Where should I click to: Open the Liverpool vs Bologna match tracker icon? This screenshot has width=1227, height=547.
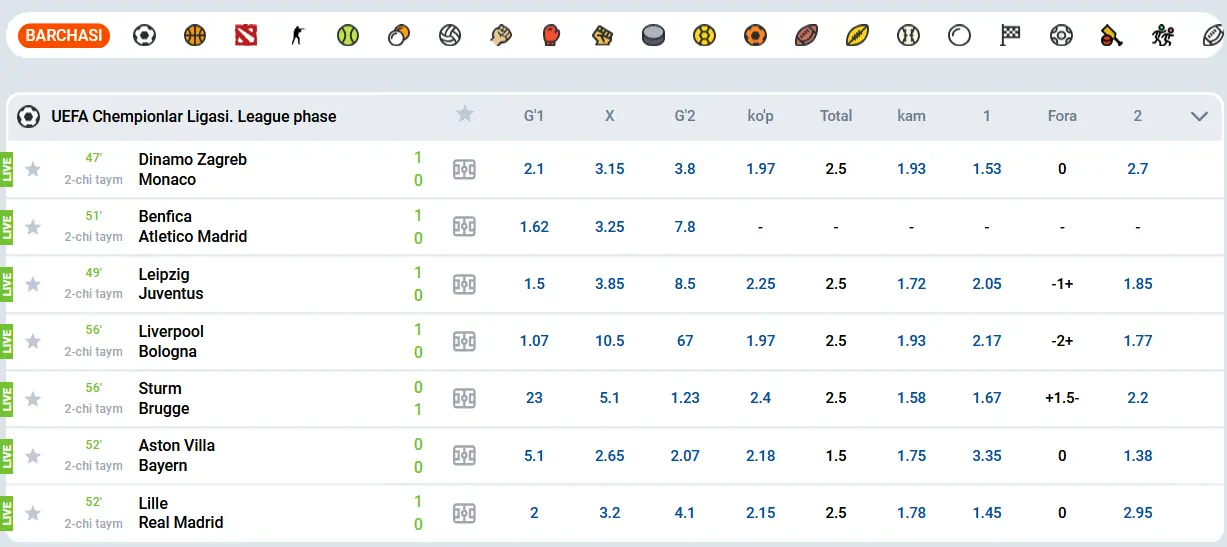coord(464,341)
